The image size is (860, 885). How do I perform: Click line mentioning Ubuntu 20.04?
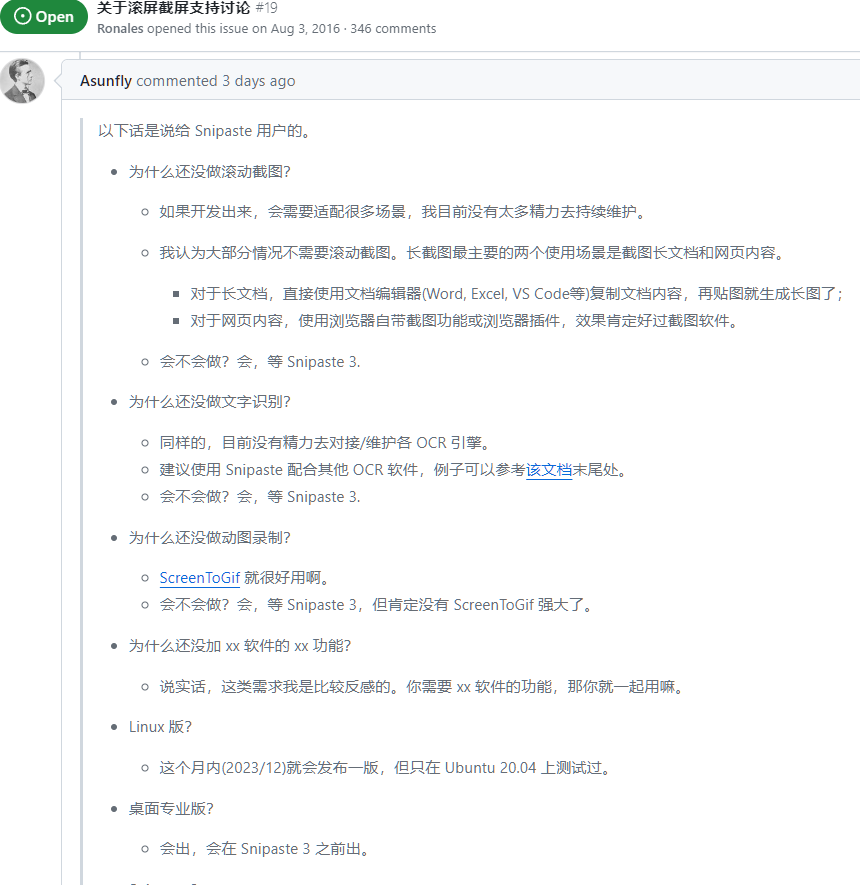click(x=385, y=768)
